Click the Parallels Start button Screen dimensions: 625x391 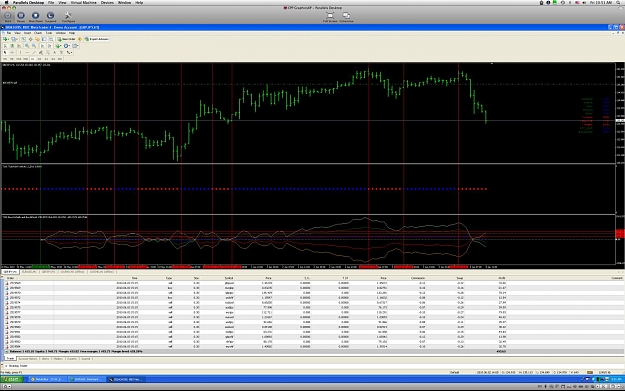point(8,16)
